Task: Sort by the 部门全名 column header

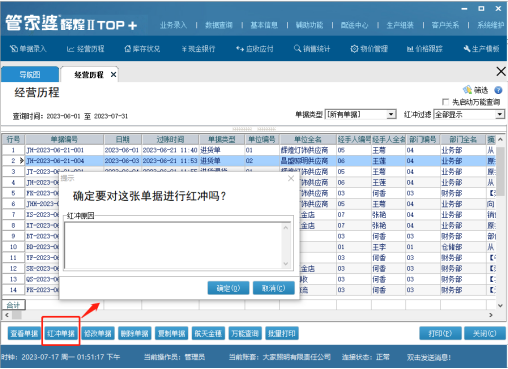Action: click(x=463, y=139)
